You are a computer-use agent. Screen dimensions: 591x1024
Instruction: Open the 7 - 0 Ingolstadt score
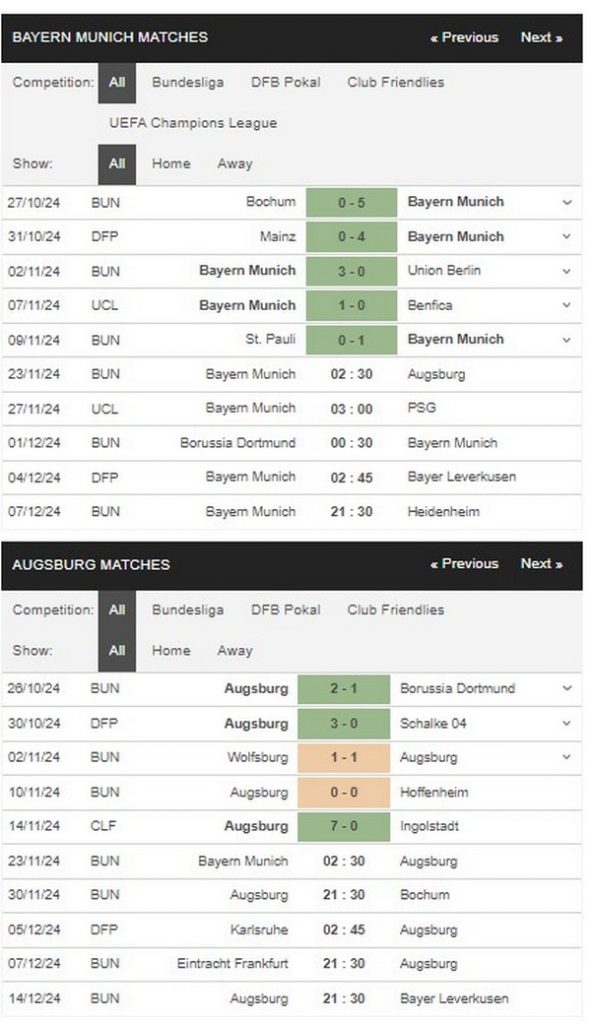343,826
